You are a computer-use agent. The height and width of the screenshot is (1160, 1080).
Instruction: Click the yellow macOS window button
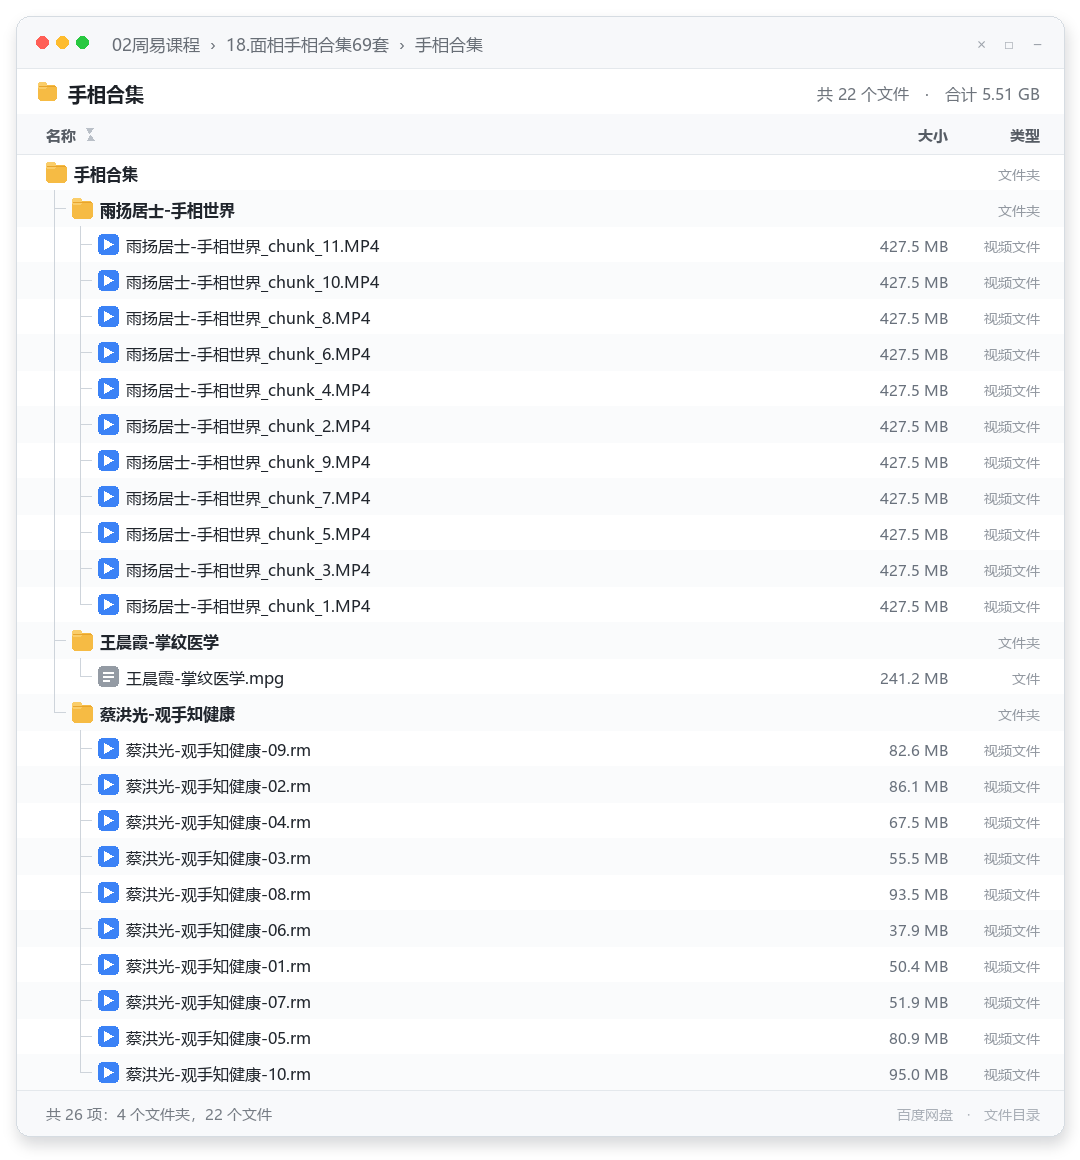(63, 43)
